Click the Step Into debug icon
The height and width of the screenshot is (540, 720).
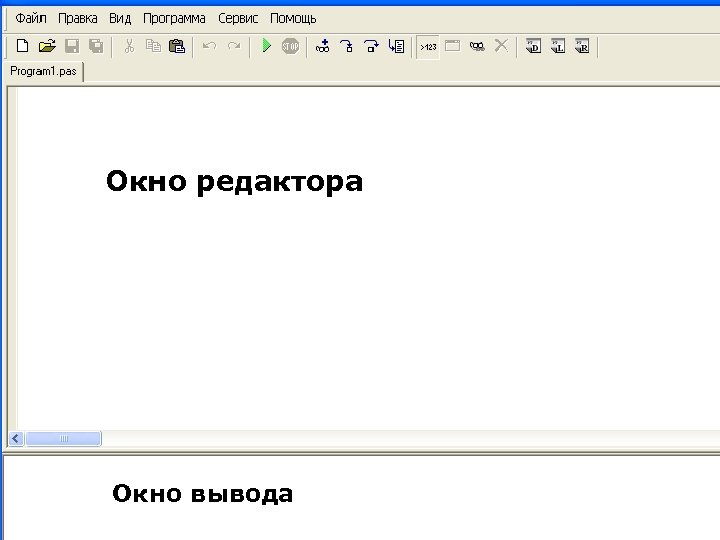347,46
